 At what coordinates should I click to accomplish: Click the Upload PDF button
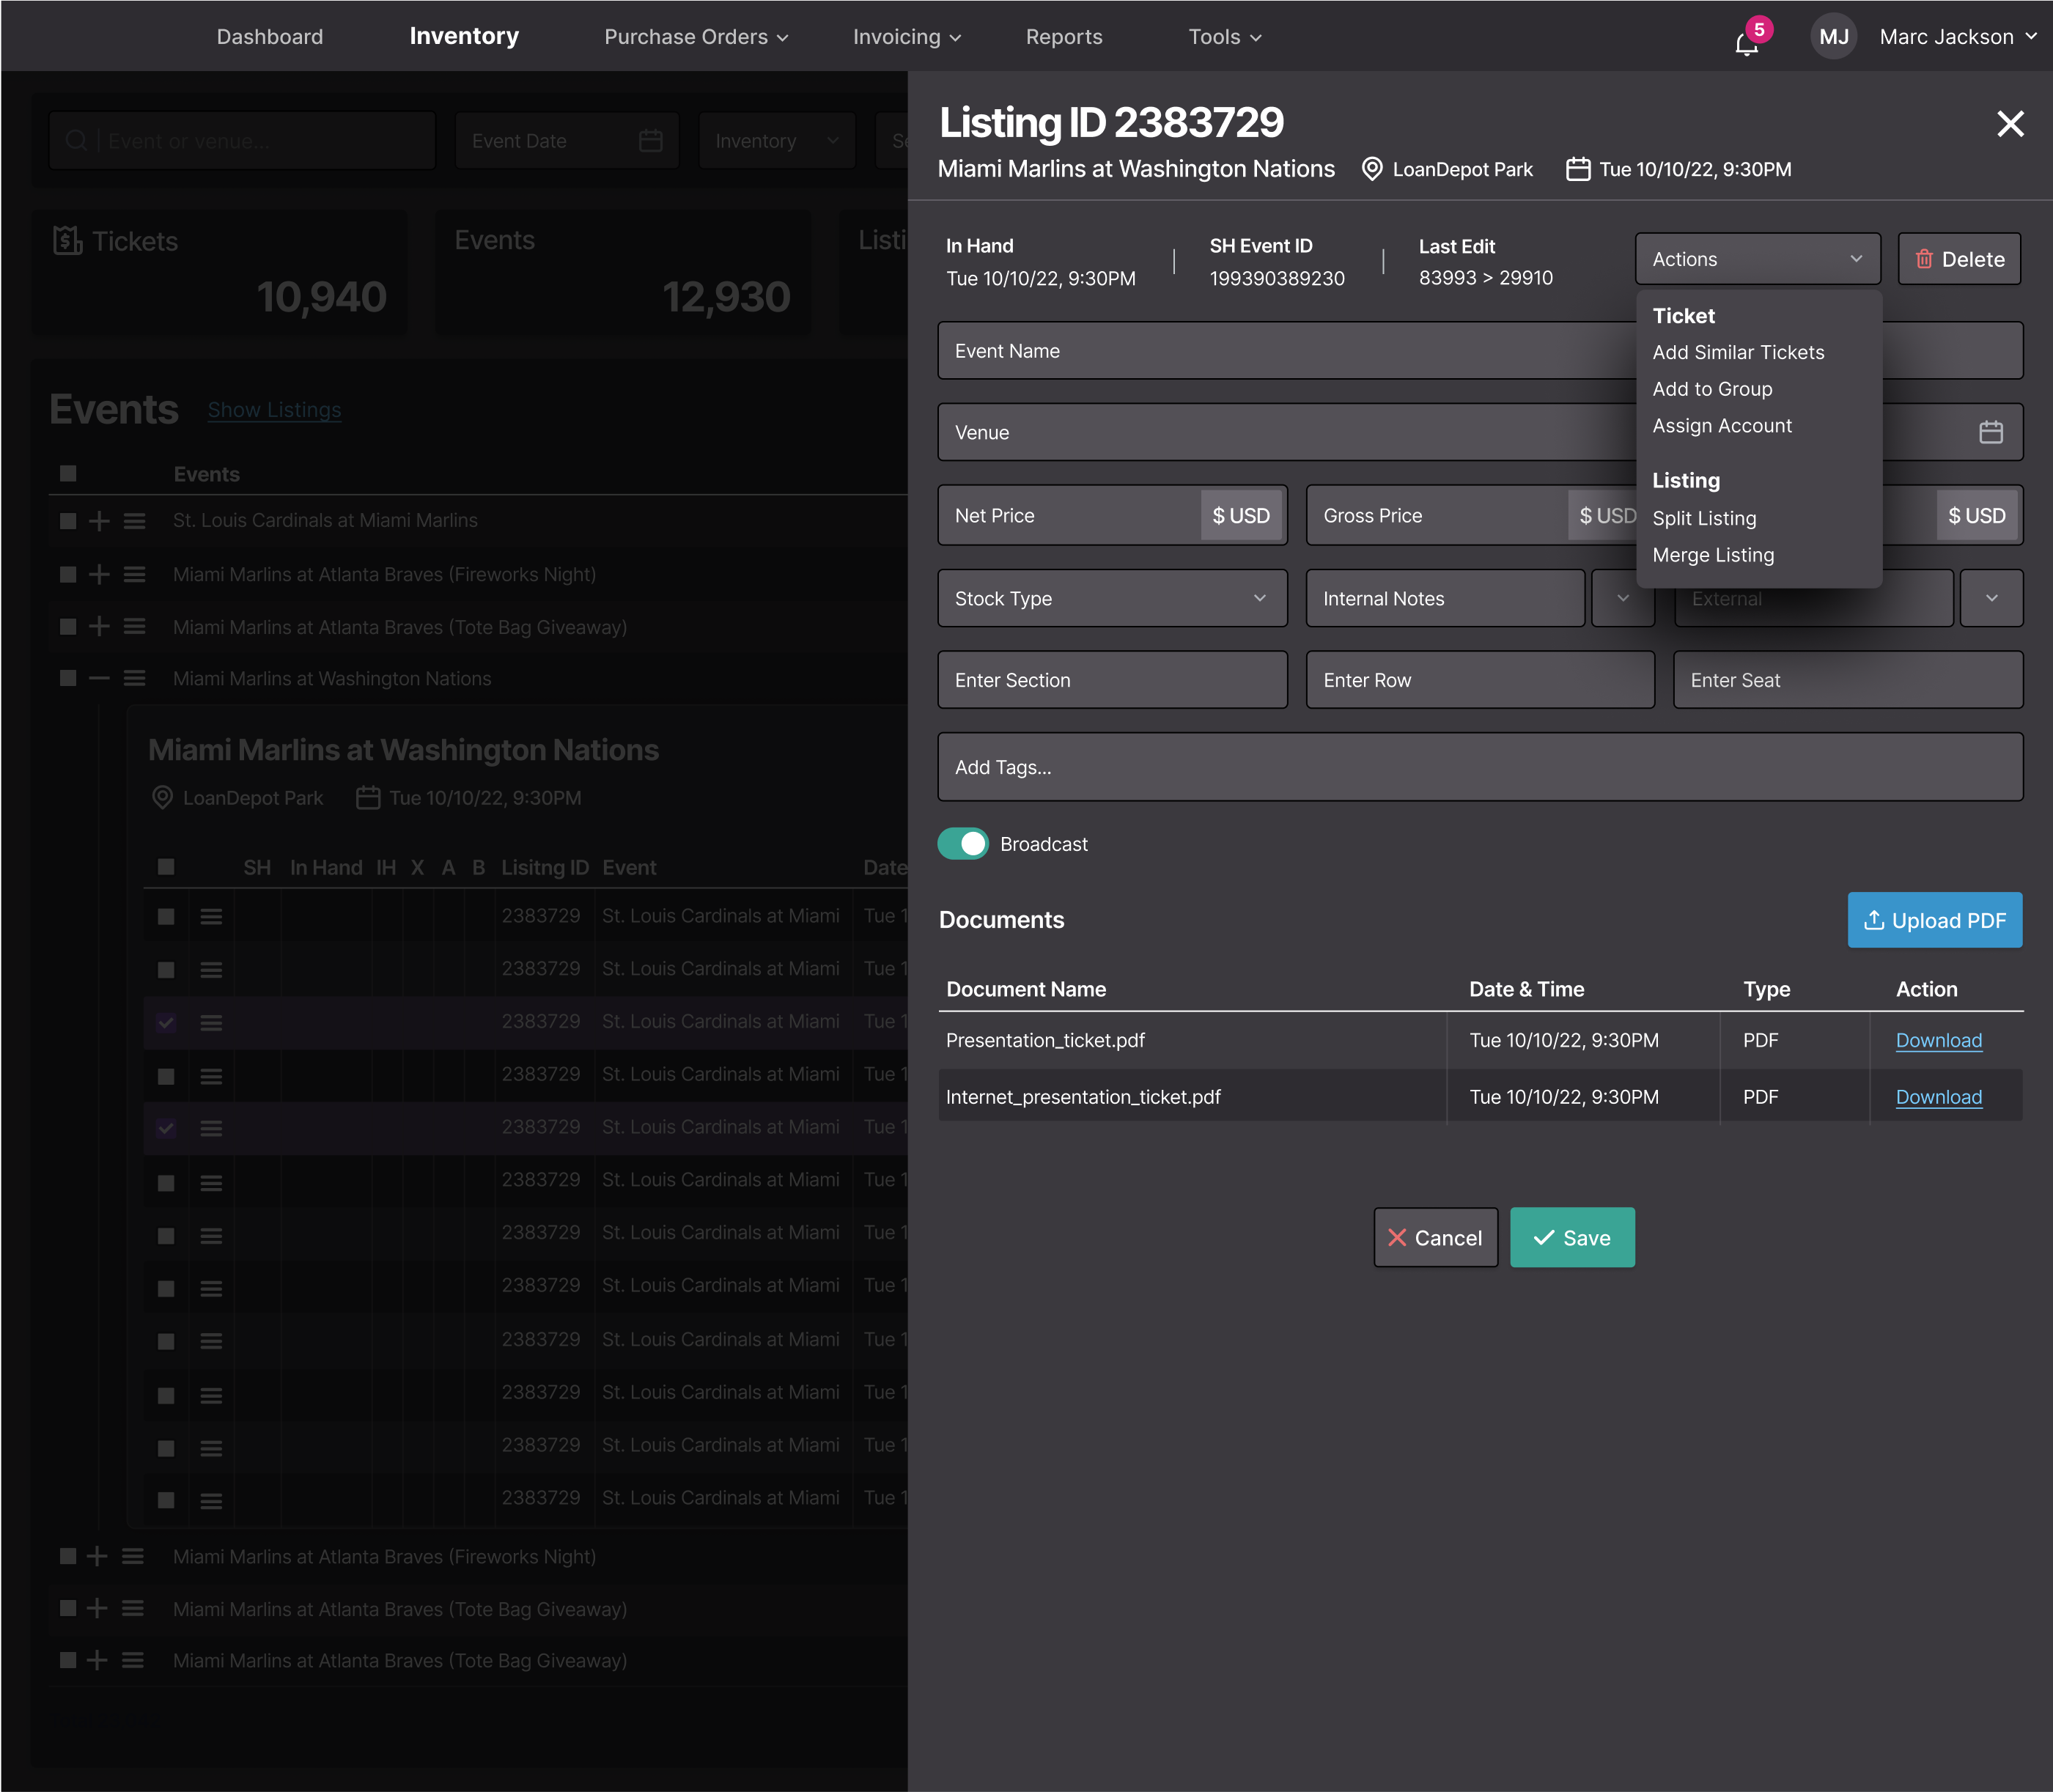(1934, 920)
